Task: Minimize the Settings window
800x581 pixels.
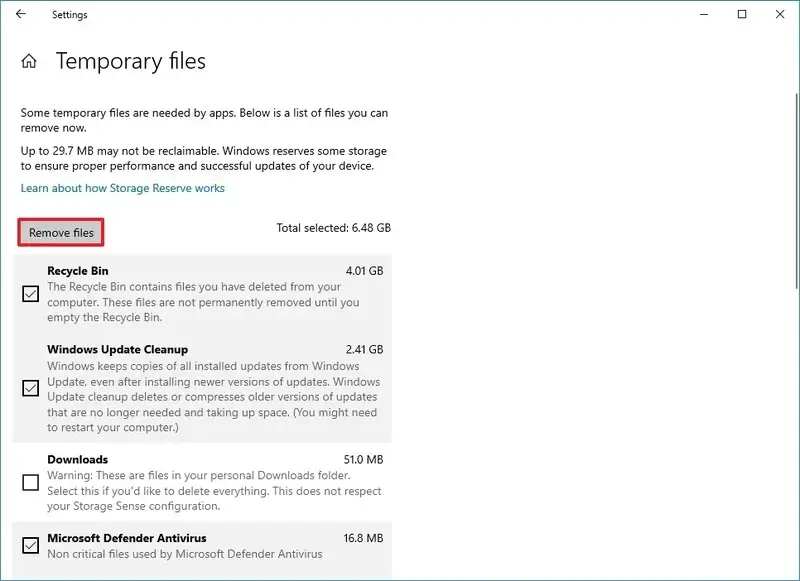Action: [696, 14]
